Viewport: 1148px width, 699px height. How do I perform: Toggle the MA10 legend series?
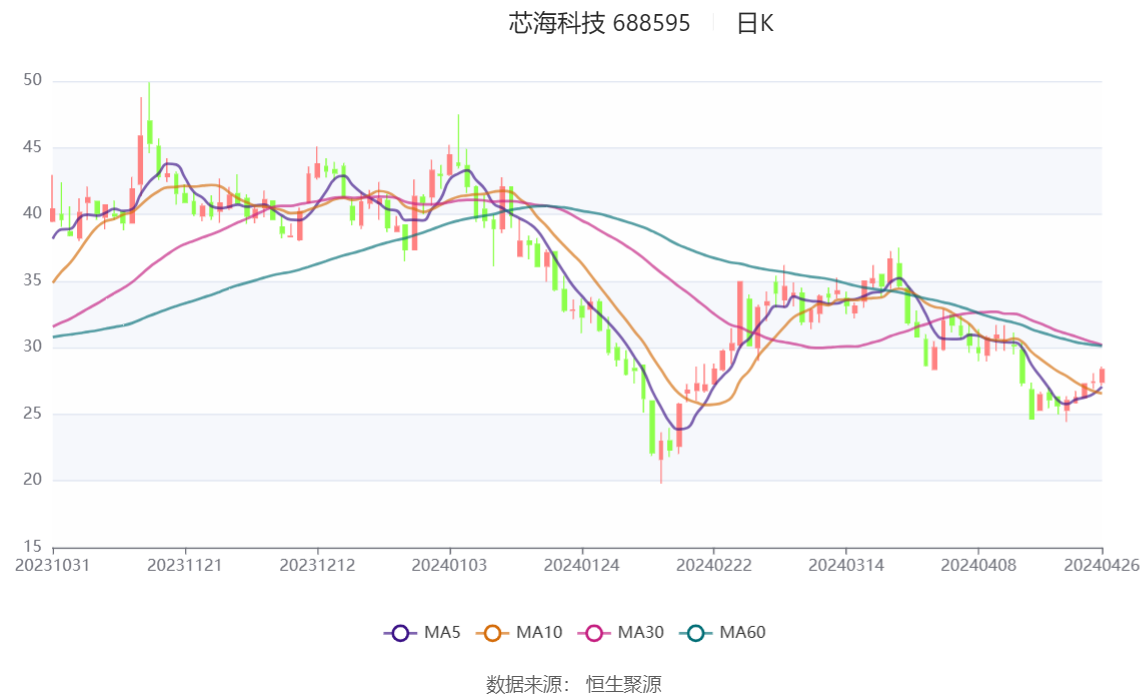tap(519, 632)
